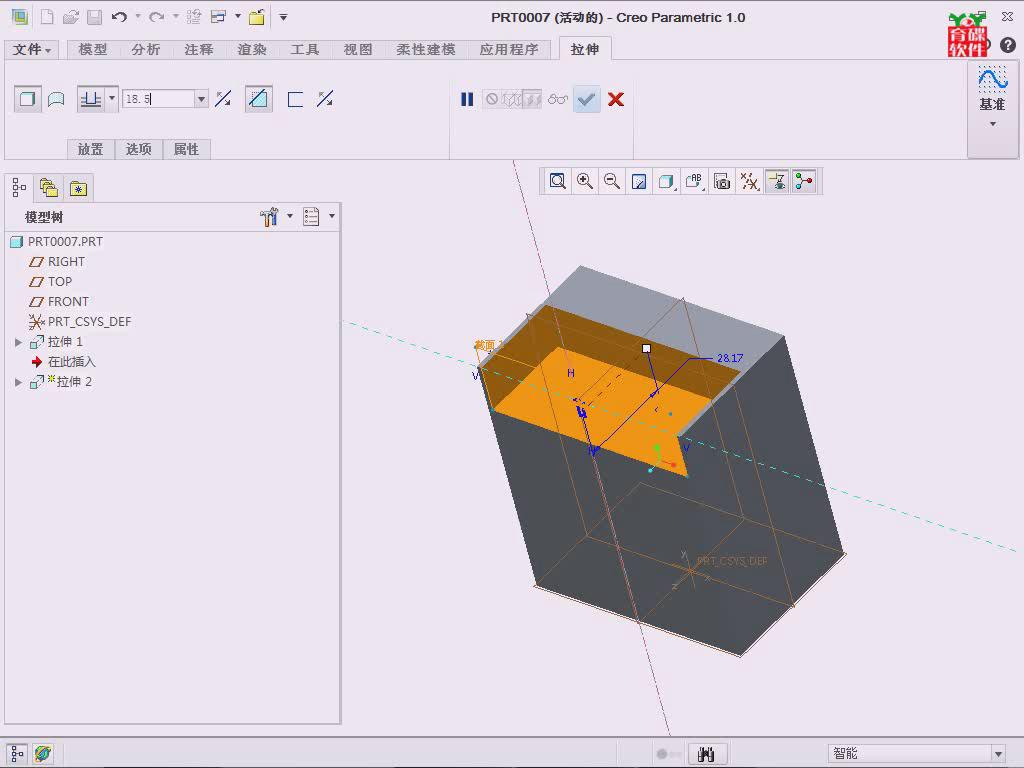Toggle thicken sketch option
The image size is (1024, 768).
[295, 99]
